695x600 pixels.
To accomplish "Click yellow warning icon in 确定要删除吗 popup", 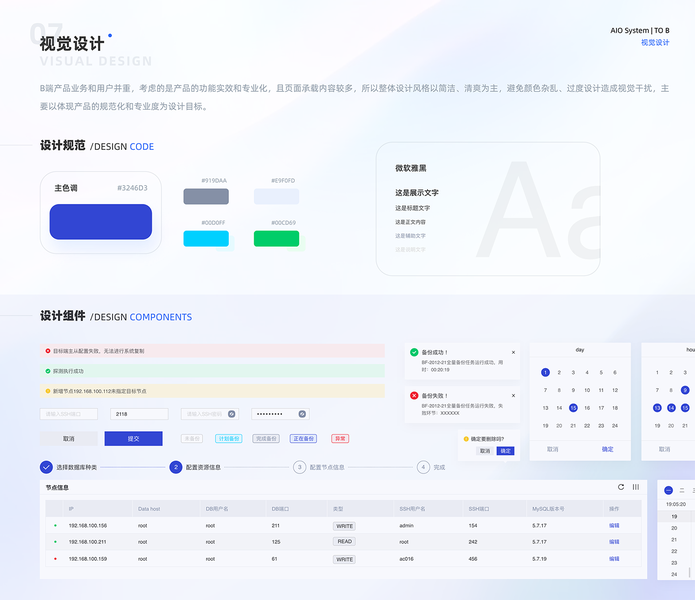I will point(466,439).
